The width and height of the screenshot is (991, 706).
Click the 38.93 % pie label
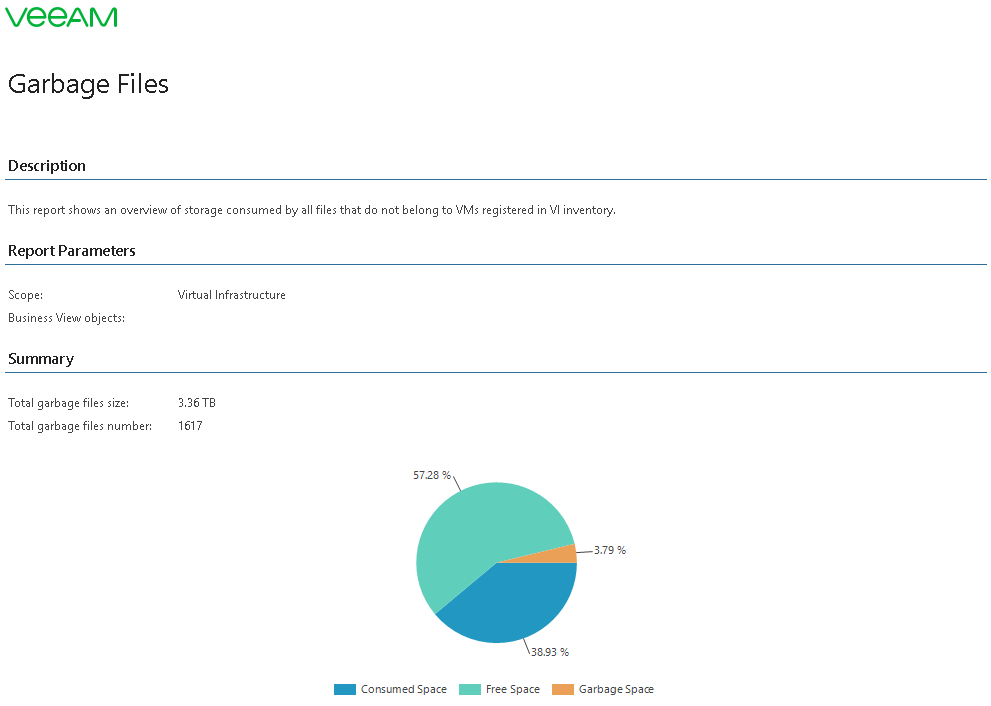pos(550,652)
